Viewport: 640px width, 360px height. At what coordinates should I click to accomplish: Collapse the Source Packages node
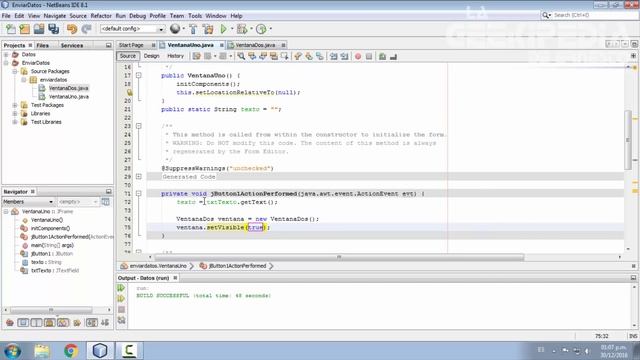(x=15, y=71)
